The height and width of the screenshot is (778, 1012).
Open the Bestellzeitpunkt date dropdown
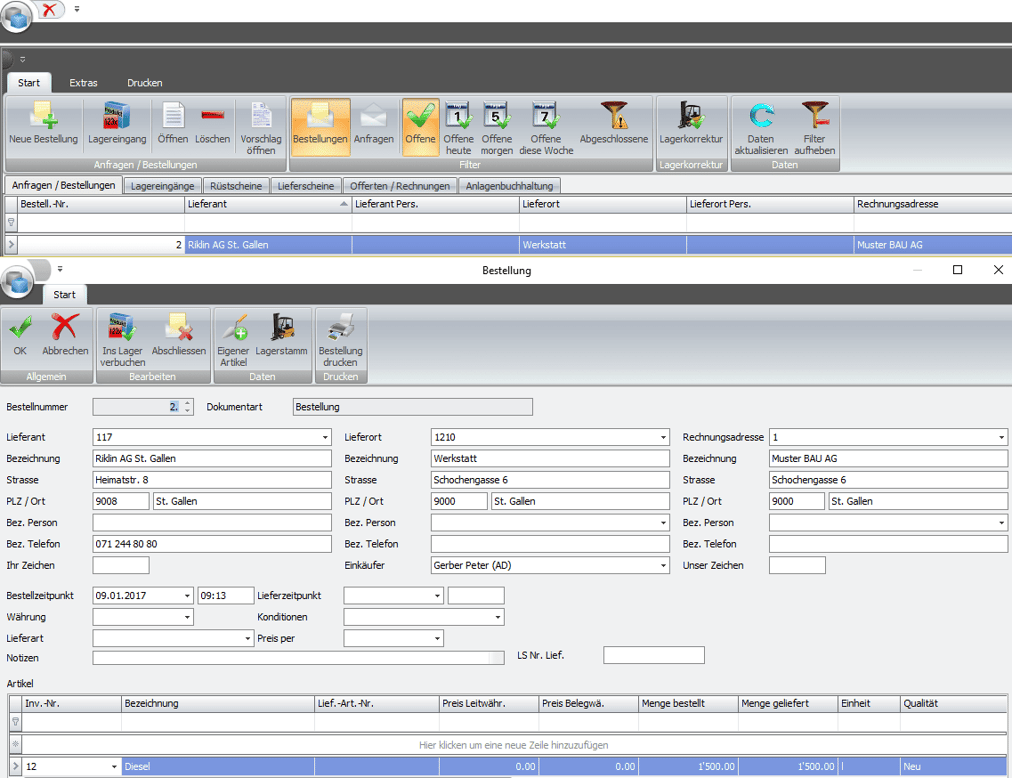coord(187,595)
